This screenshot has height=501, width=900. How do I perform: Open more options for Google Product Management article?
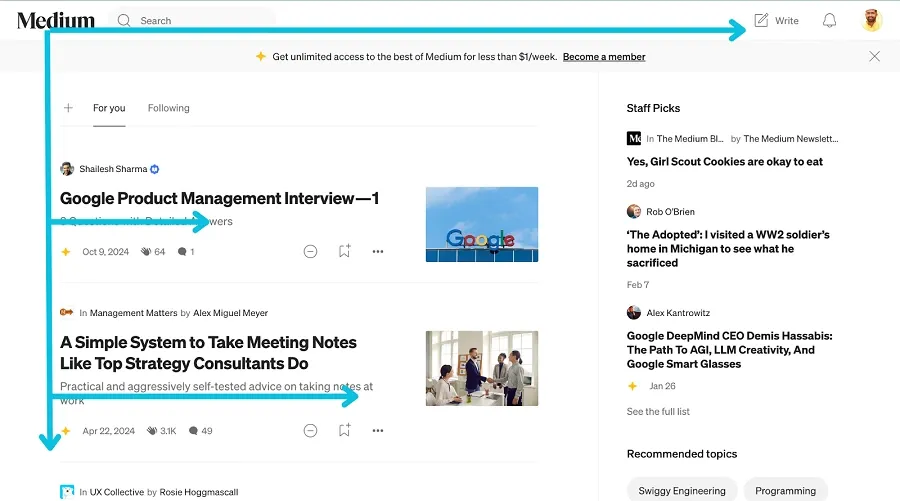[378, 251]
